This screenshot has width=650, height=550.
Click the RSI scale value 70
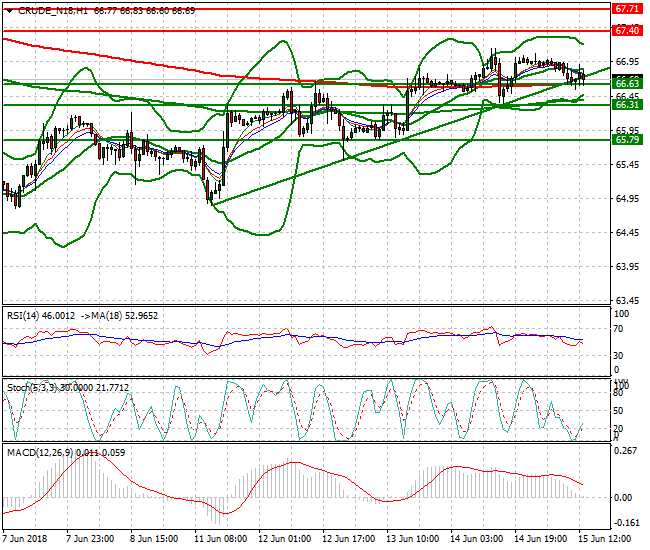point(618,329)
